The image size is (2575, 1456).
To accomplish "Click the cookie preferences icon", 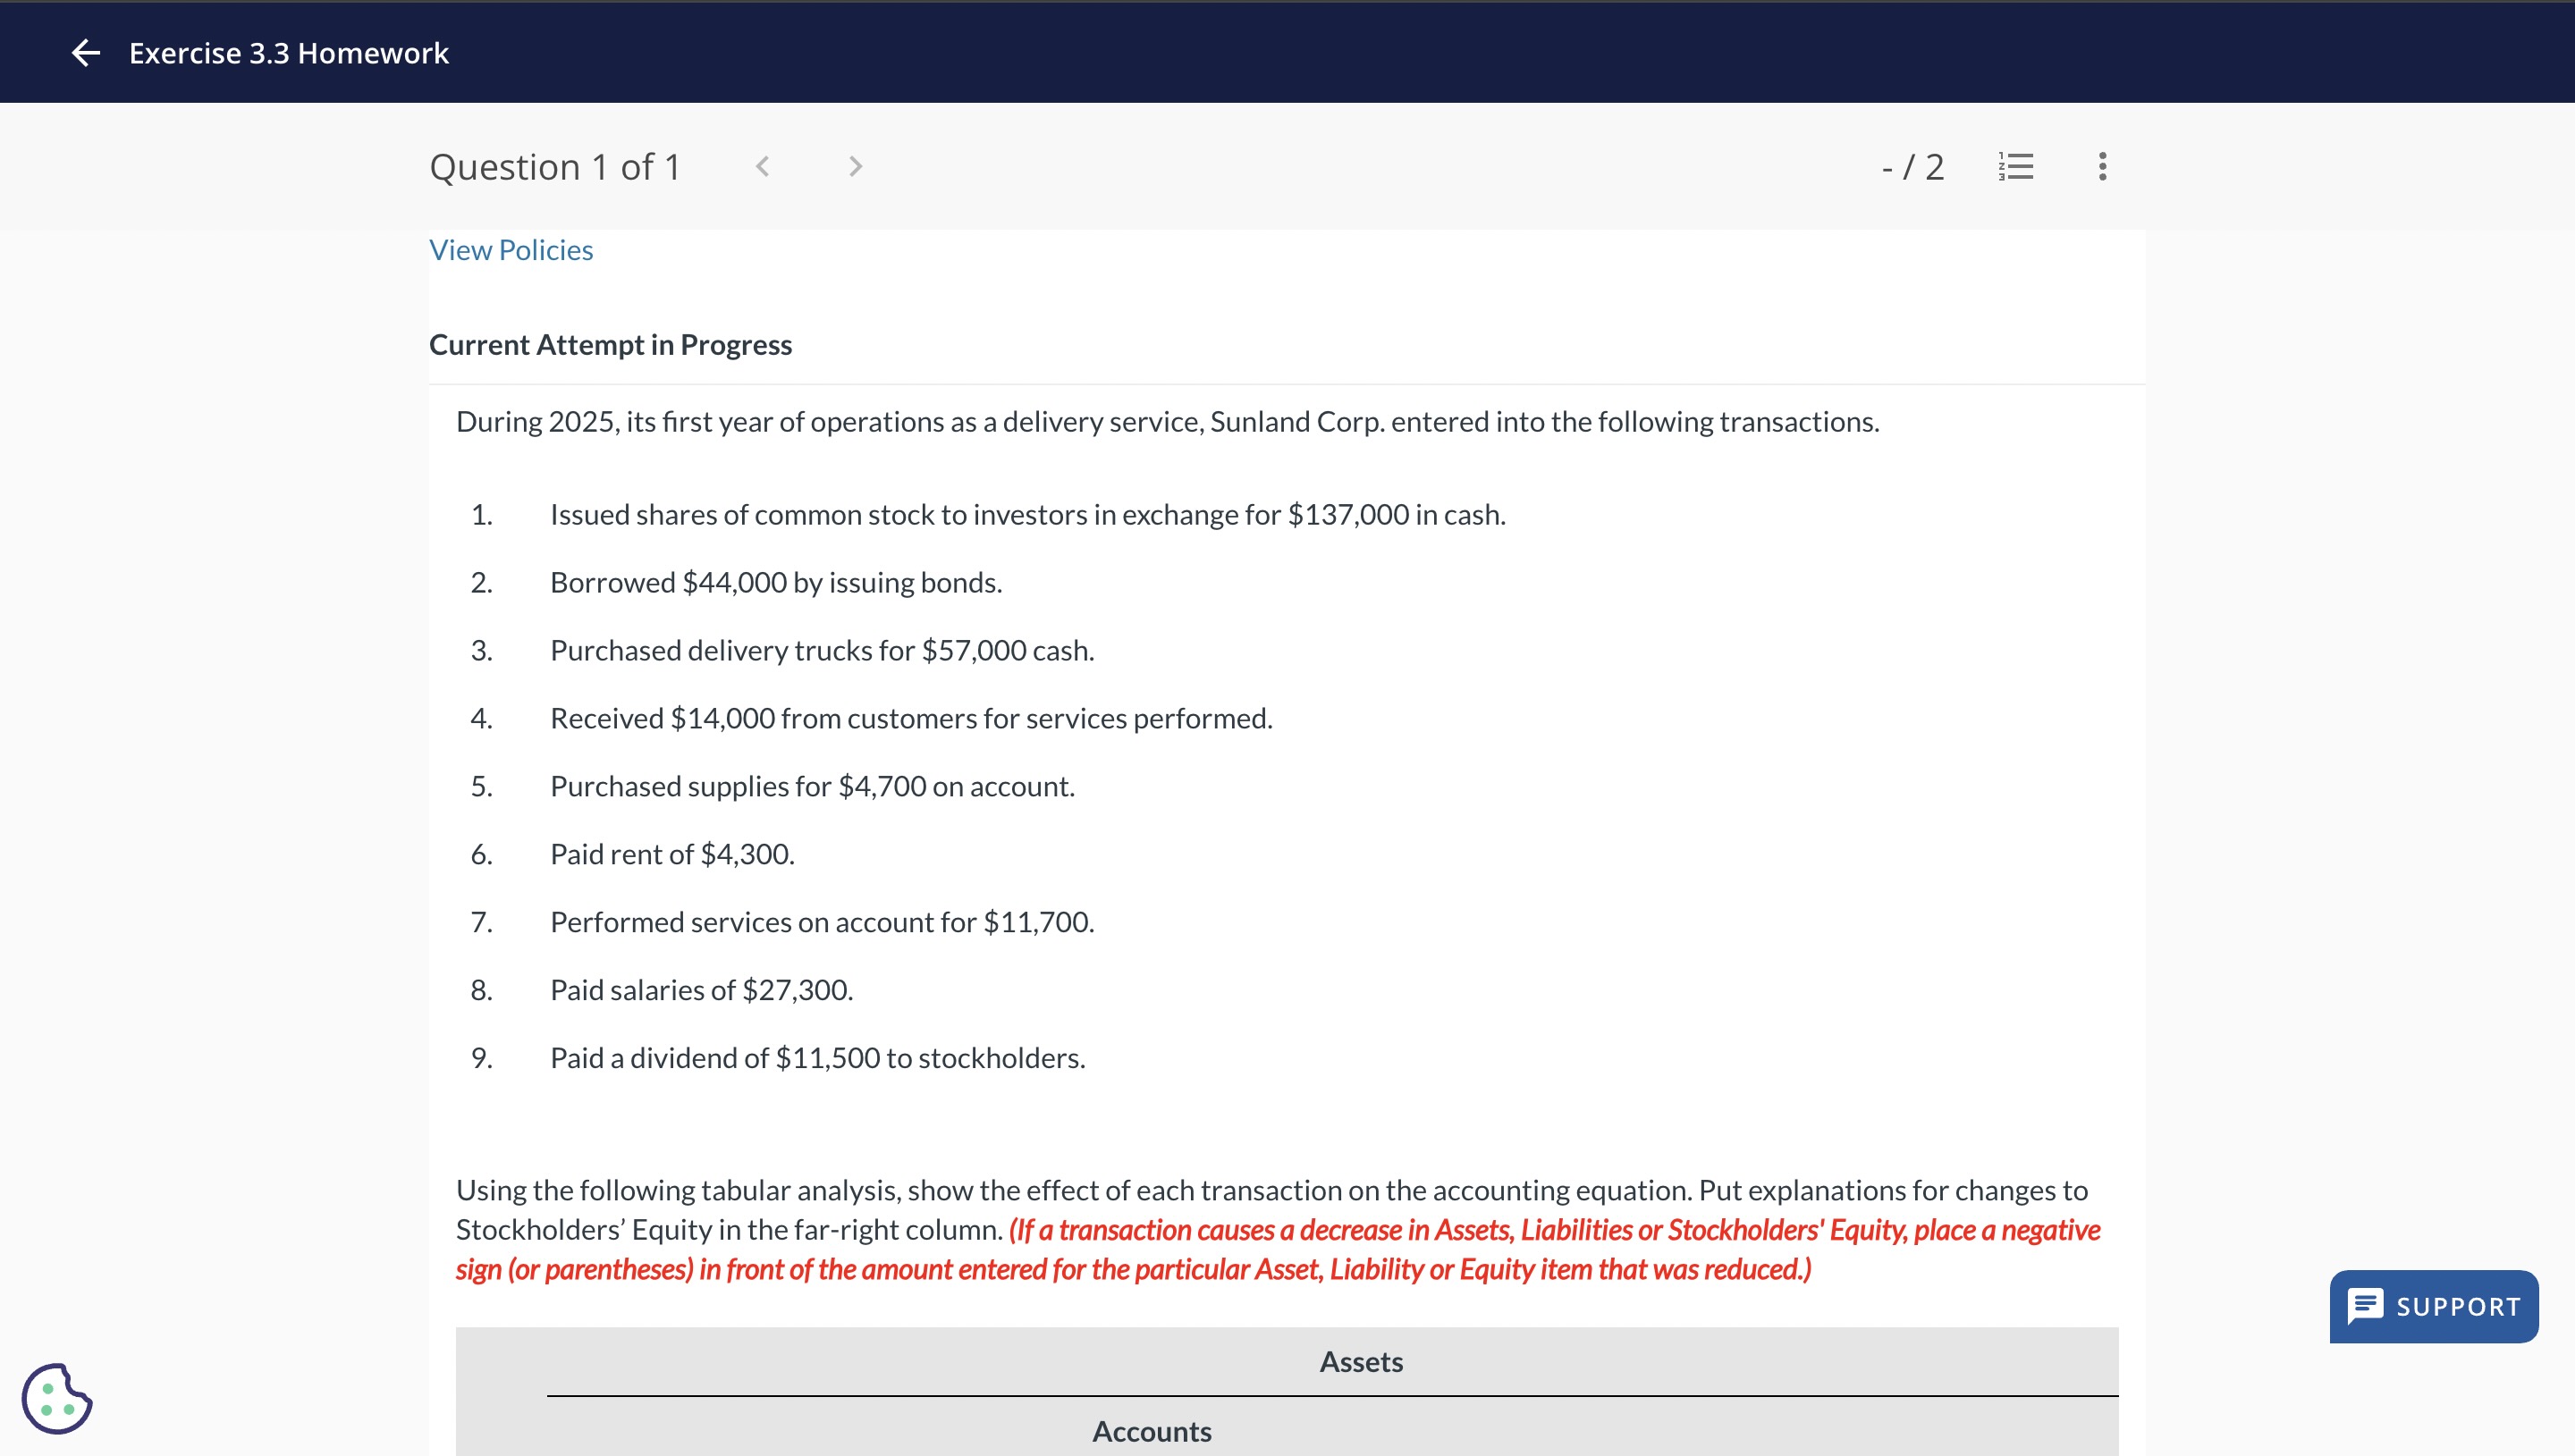I will click(57, 1398).
